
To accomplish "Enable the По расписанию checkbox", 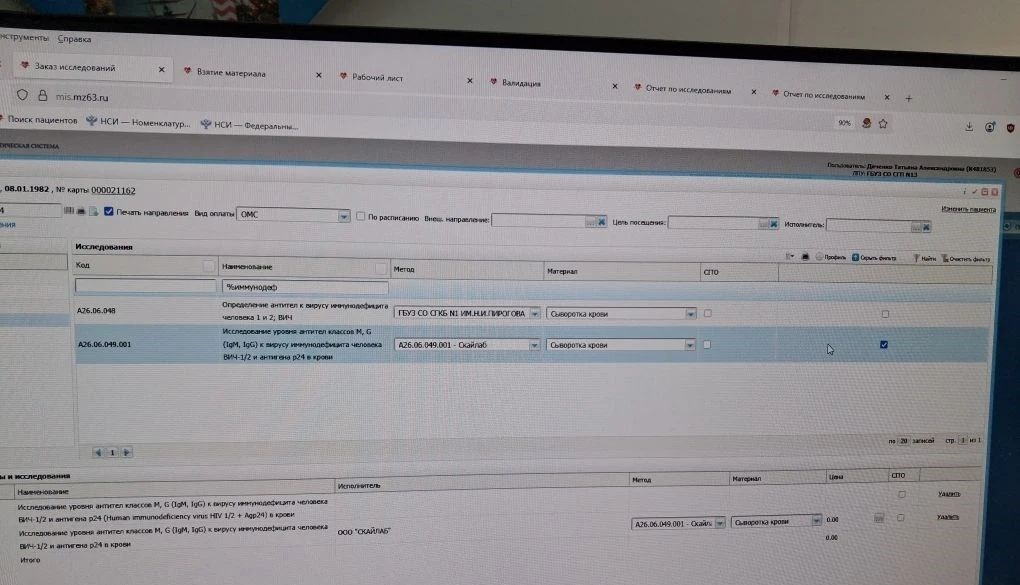I will 360,216.
